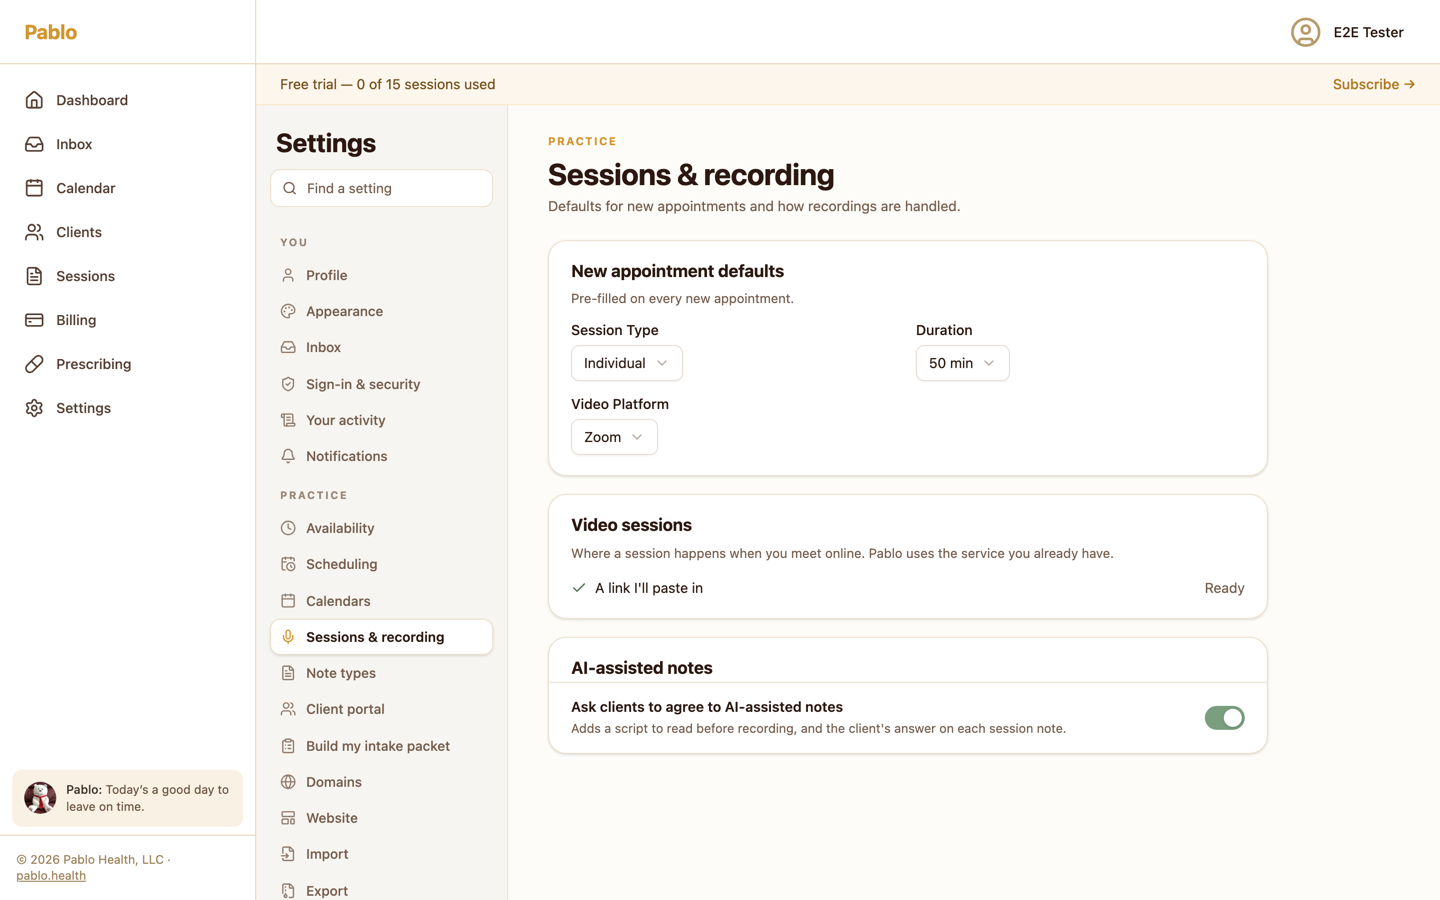
Task: Click the Appearance palette icon
Action: tap(288, 311)
